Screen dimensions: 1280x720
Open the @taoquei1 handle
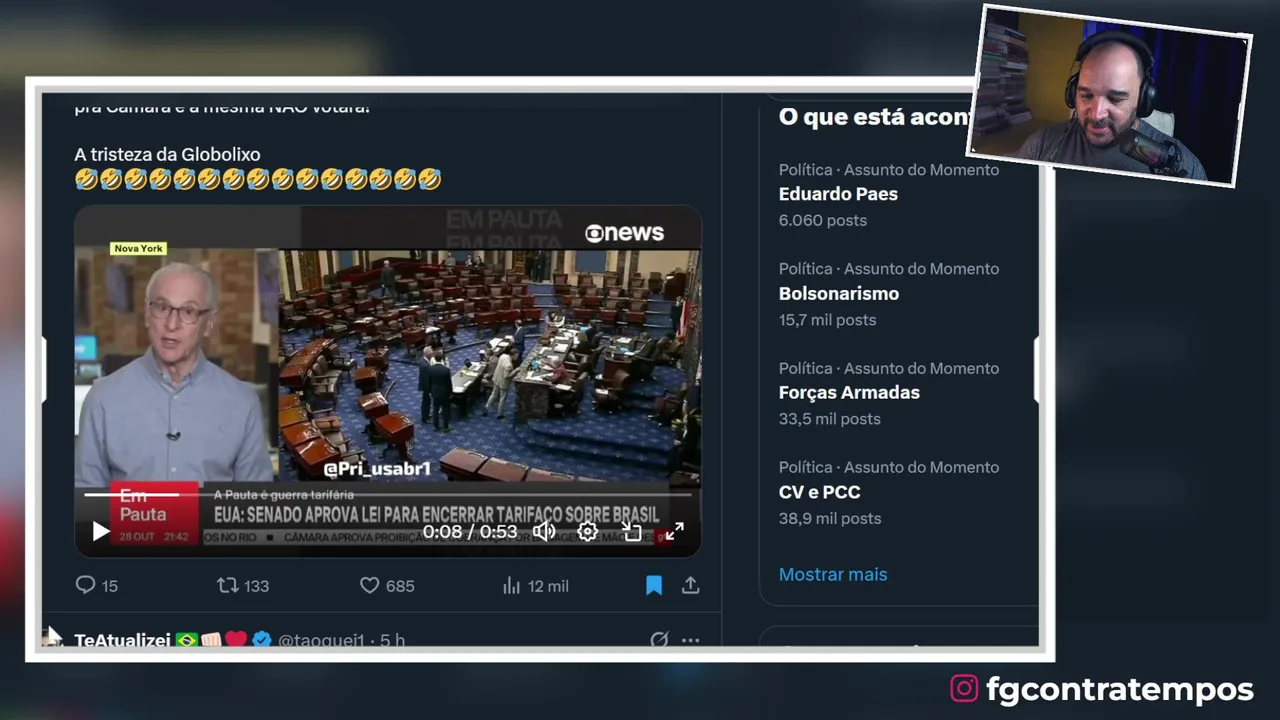tap(321, 640)
